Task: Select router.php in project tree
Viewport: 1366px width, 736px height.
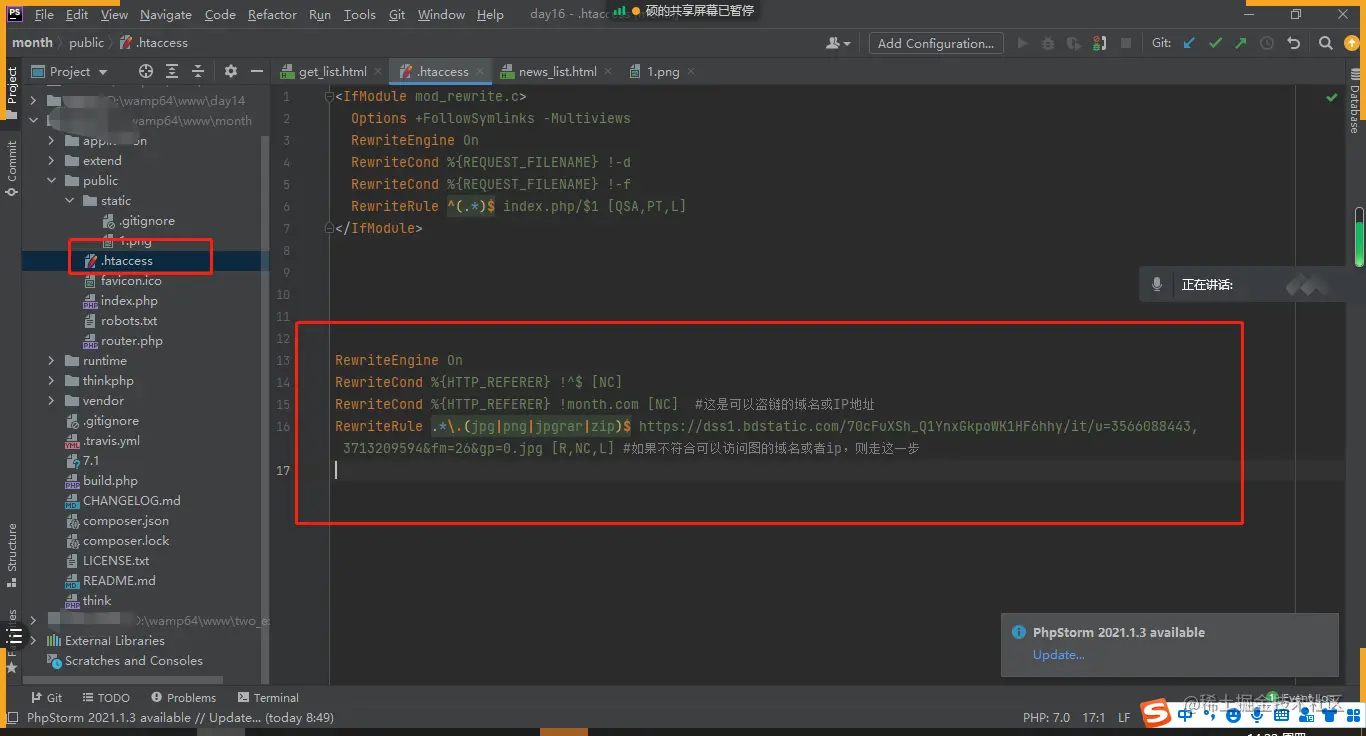Action: coord(131,341)
